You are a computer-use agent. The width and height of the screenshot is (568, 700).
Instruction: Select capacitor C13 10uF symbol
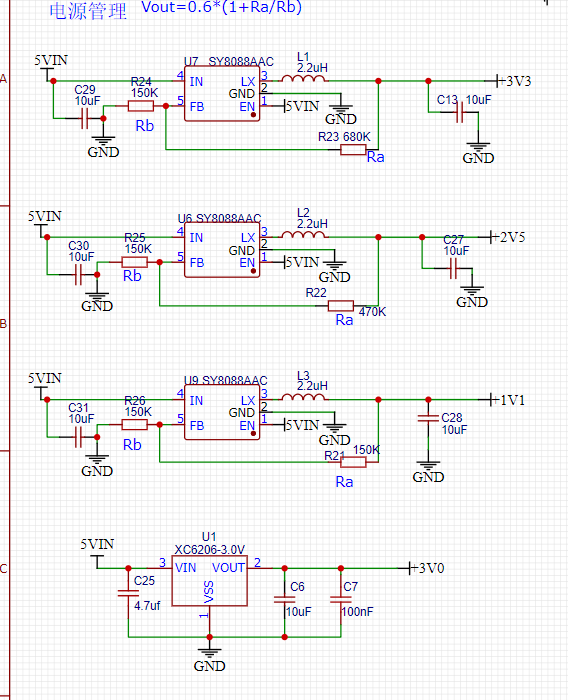pos(459,112)
